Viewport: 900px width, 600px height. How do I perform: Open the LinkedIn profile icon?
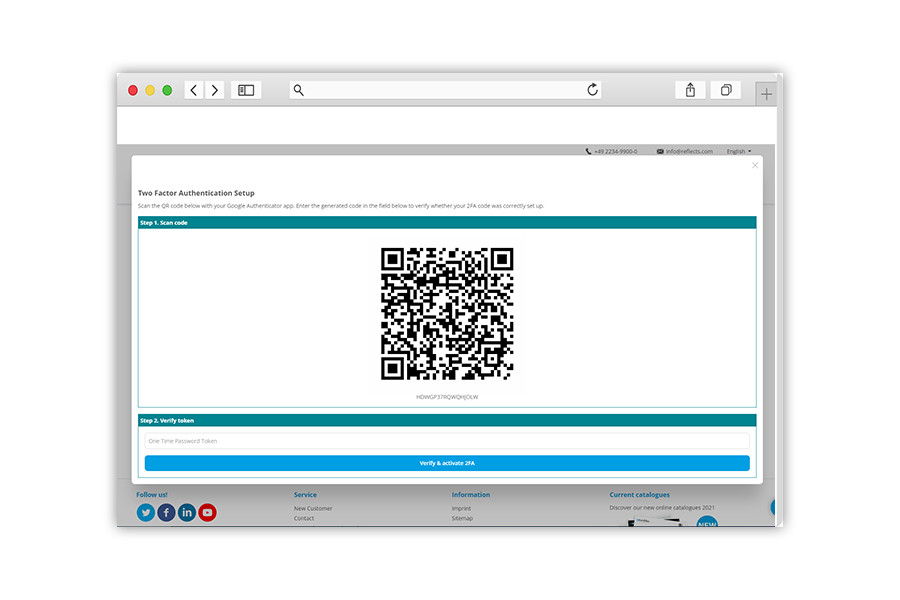click(187, 512)
